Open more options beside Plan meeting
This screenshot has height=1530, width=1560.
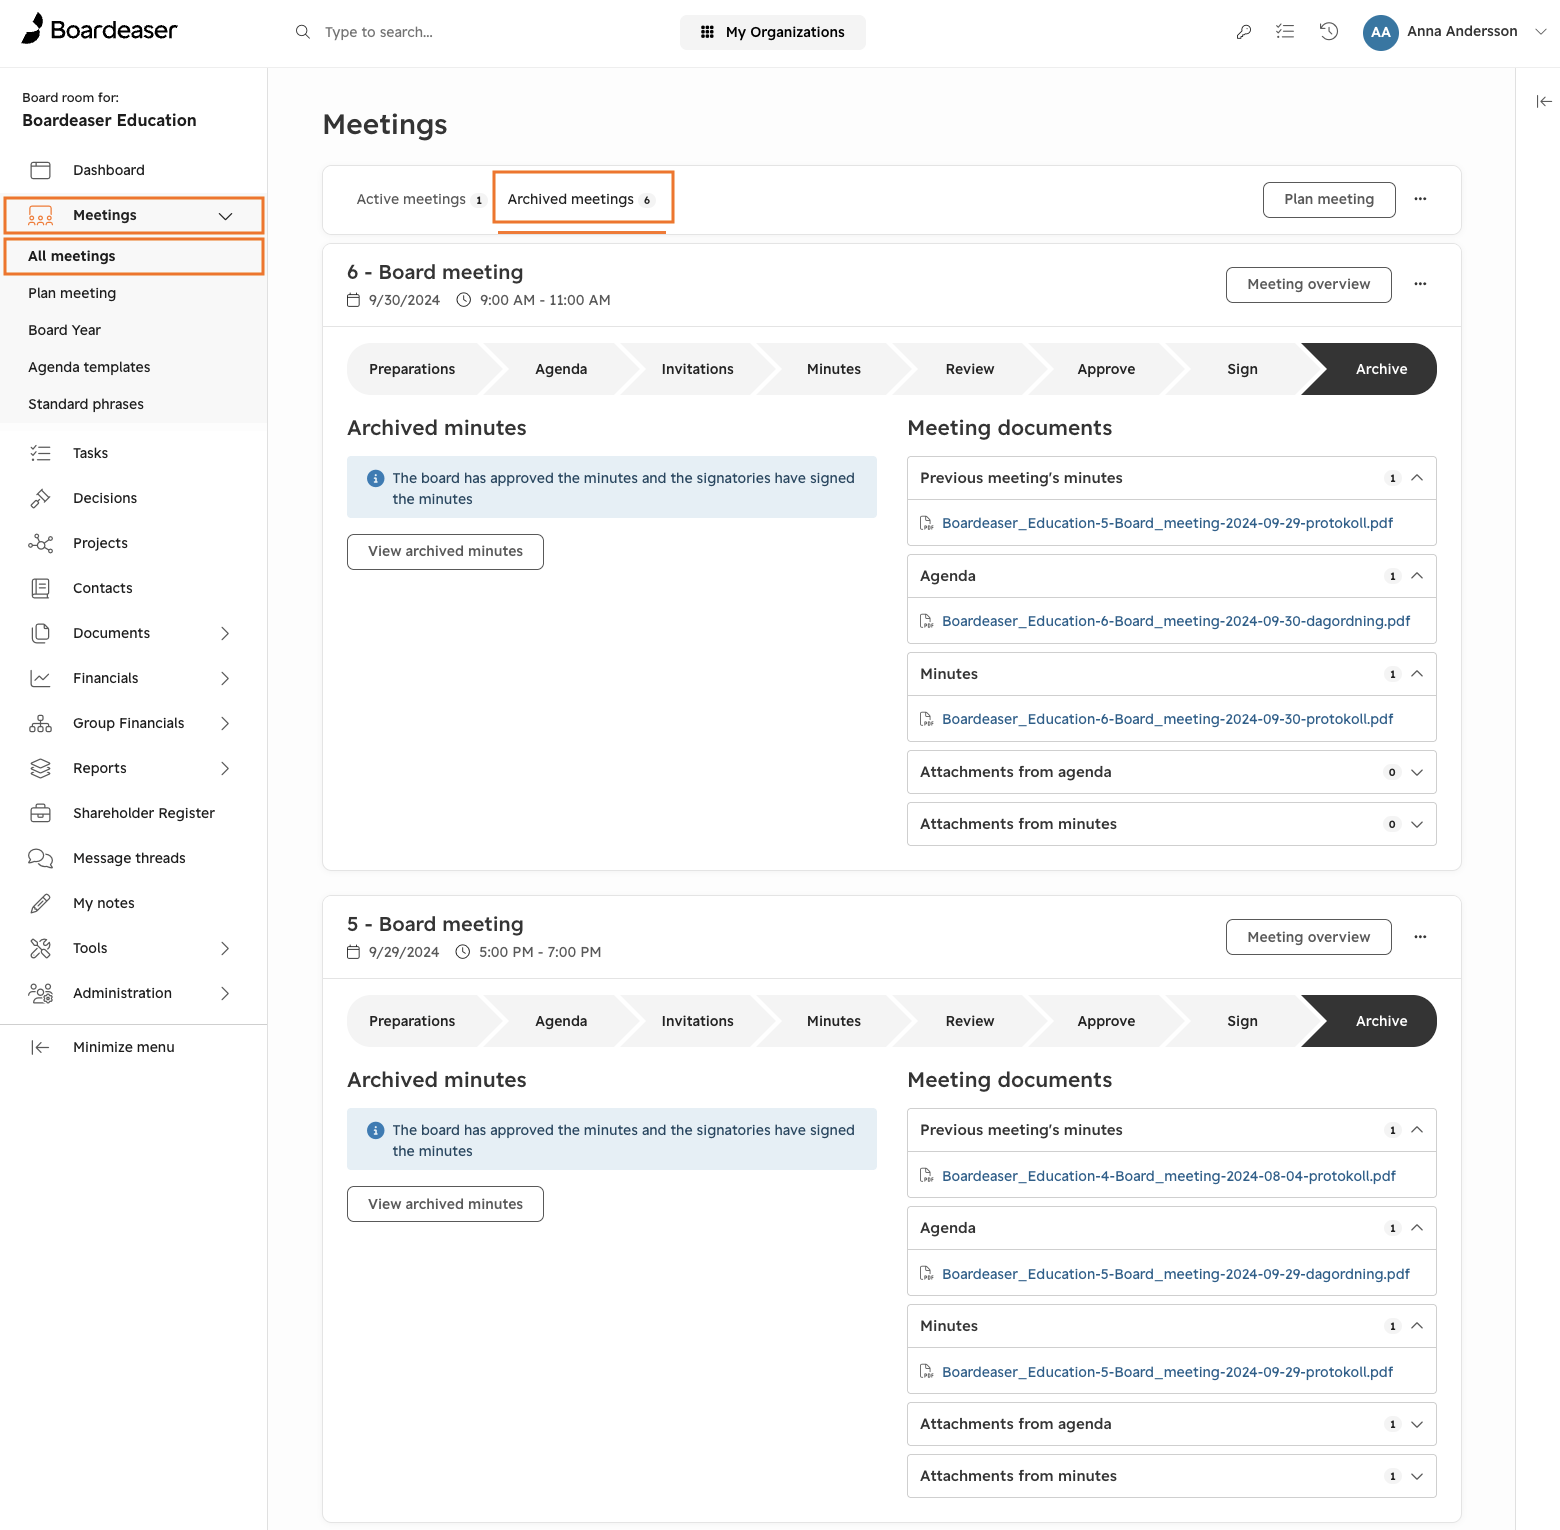pos(1420,199)
